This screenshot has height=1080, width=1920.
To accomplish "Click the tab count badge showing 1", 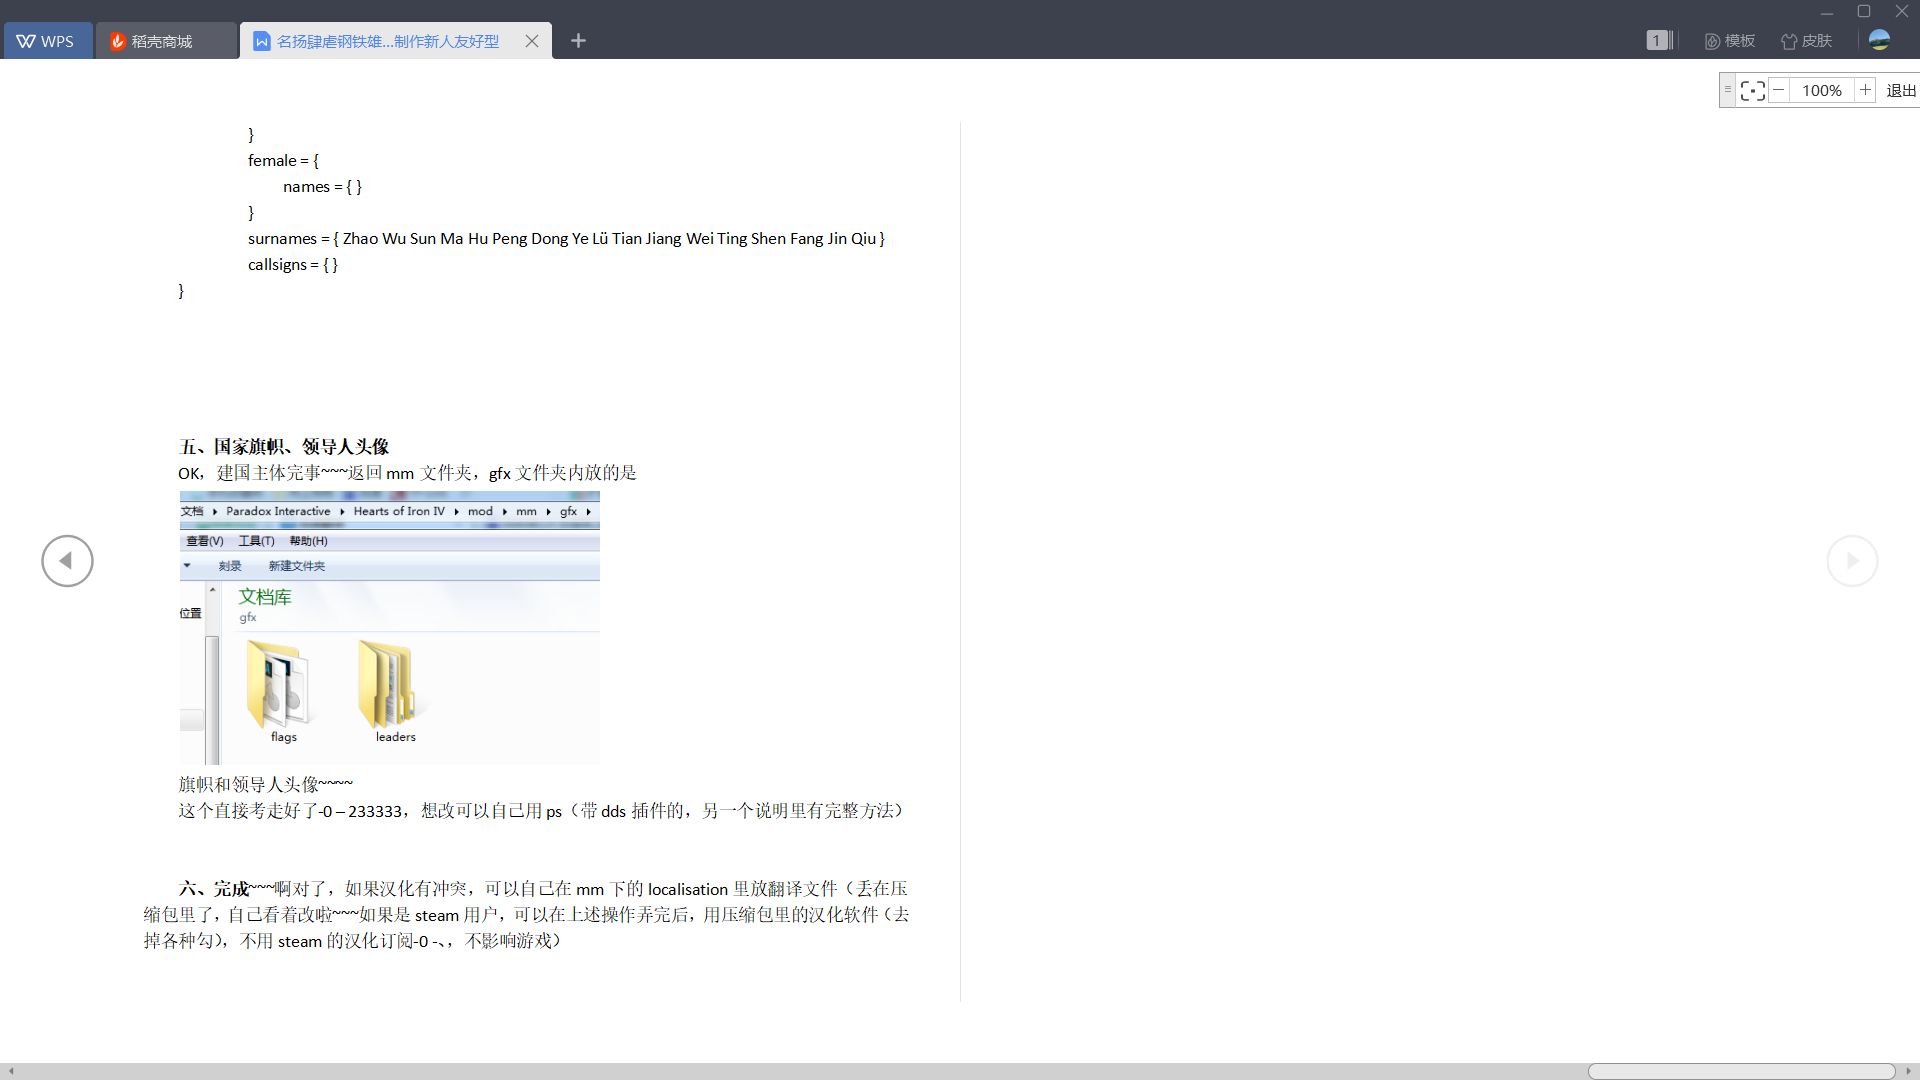I will (1658, 40).
